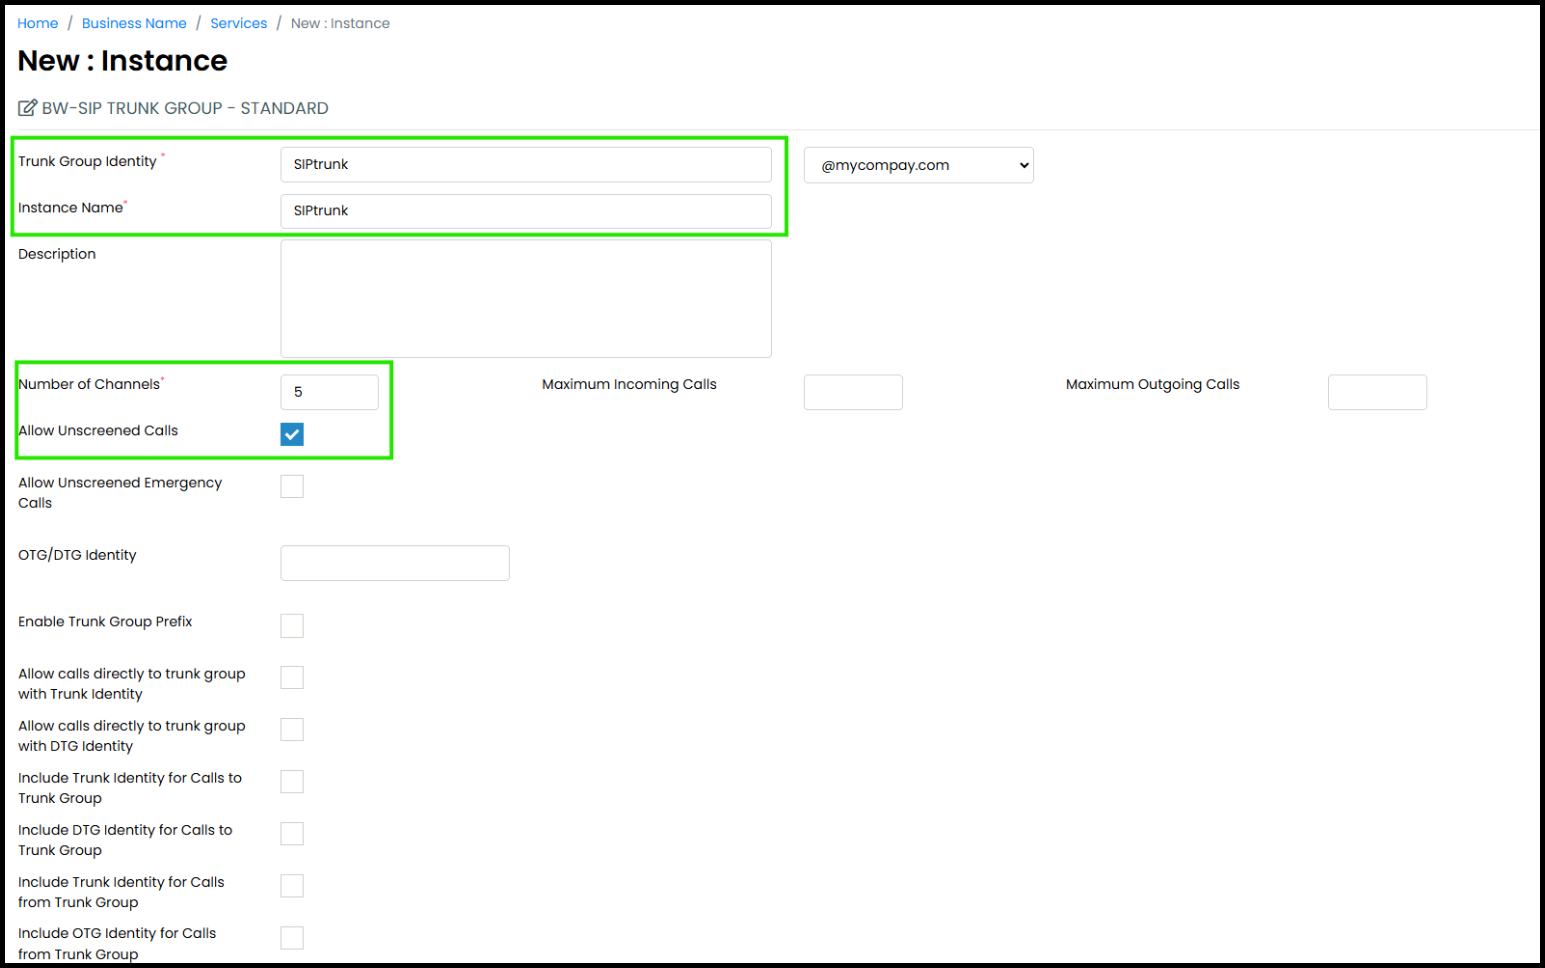Viewport: 1545px width, 968px height.
Task: Go to Home breadcrumb link
Action: (x=38, y=23)
